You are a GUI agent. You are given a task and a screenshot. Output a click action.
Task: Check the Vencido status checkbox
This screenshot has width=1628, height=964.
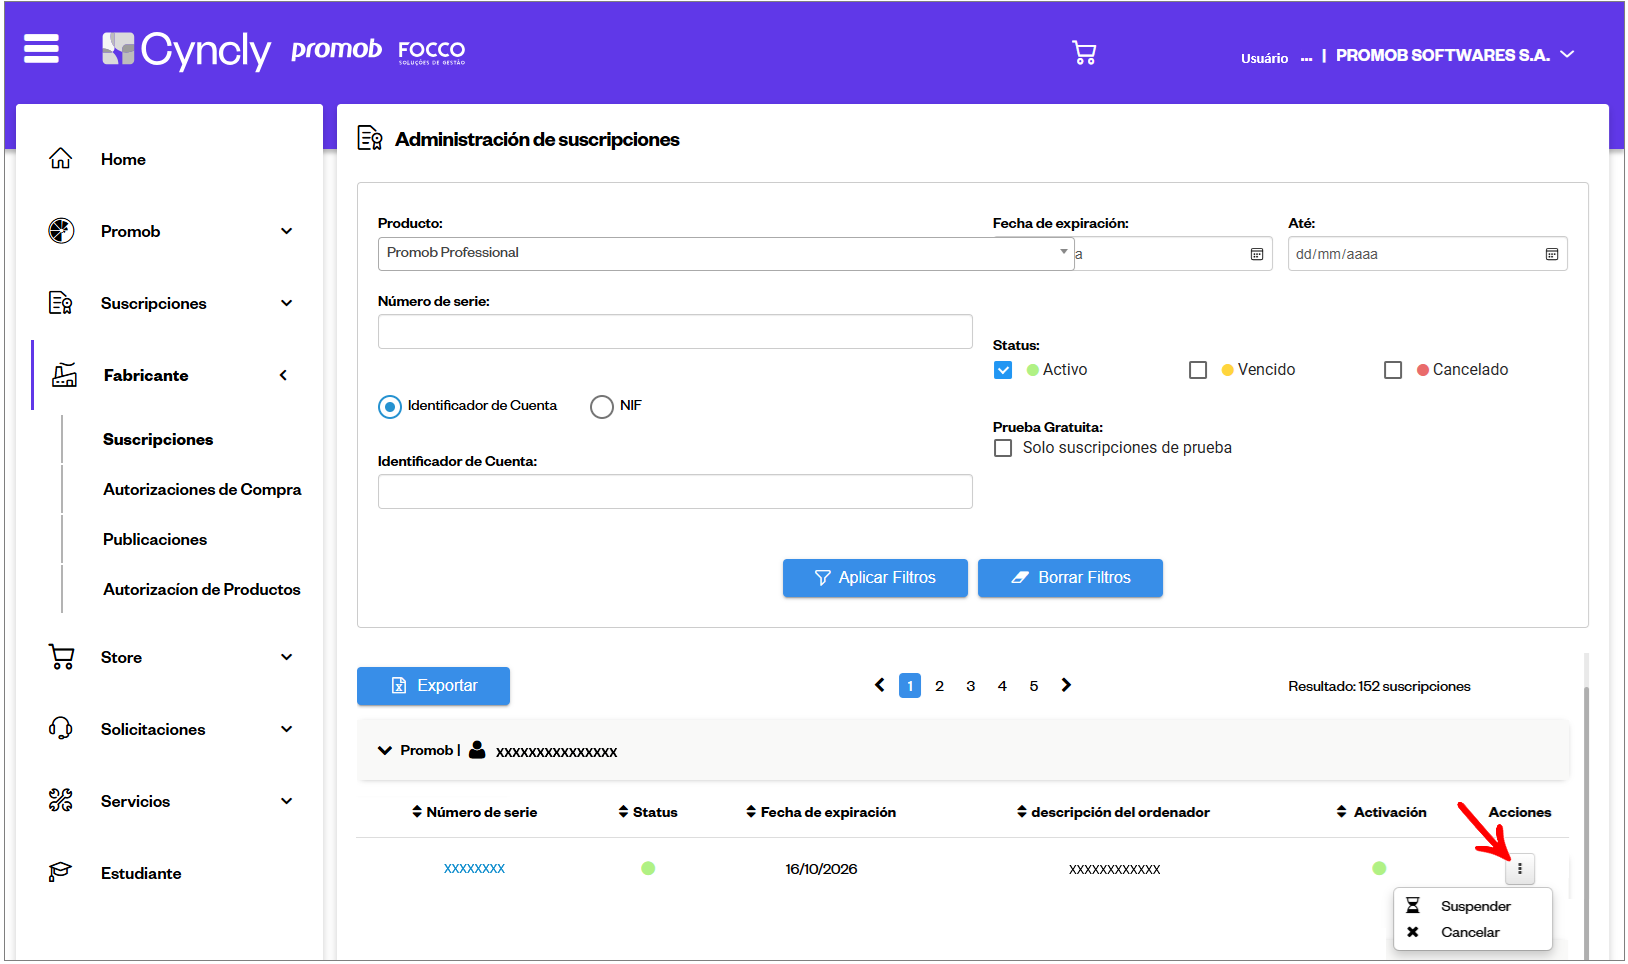coord(1198,370)
